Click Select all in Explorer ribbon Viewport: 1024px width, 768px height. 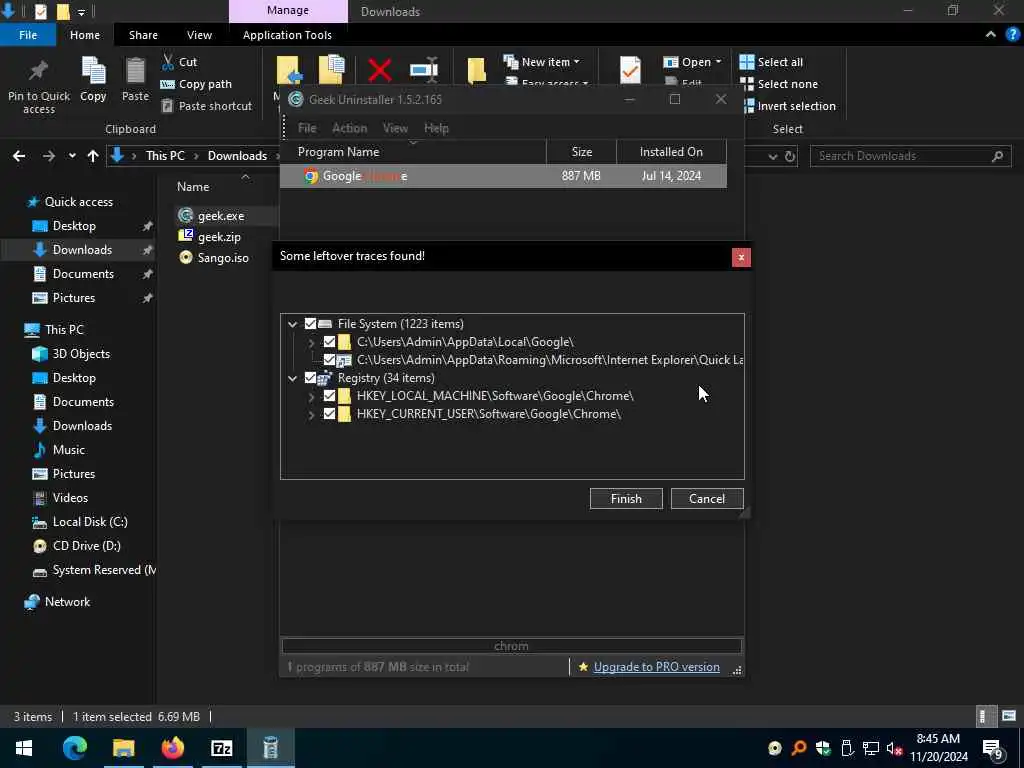click(771, 62)
